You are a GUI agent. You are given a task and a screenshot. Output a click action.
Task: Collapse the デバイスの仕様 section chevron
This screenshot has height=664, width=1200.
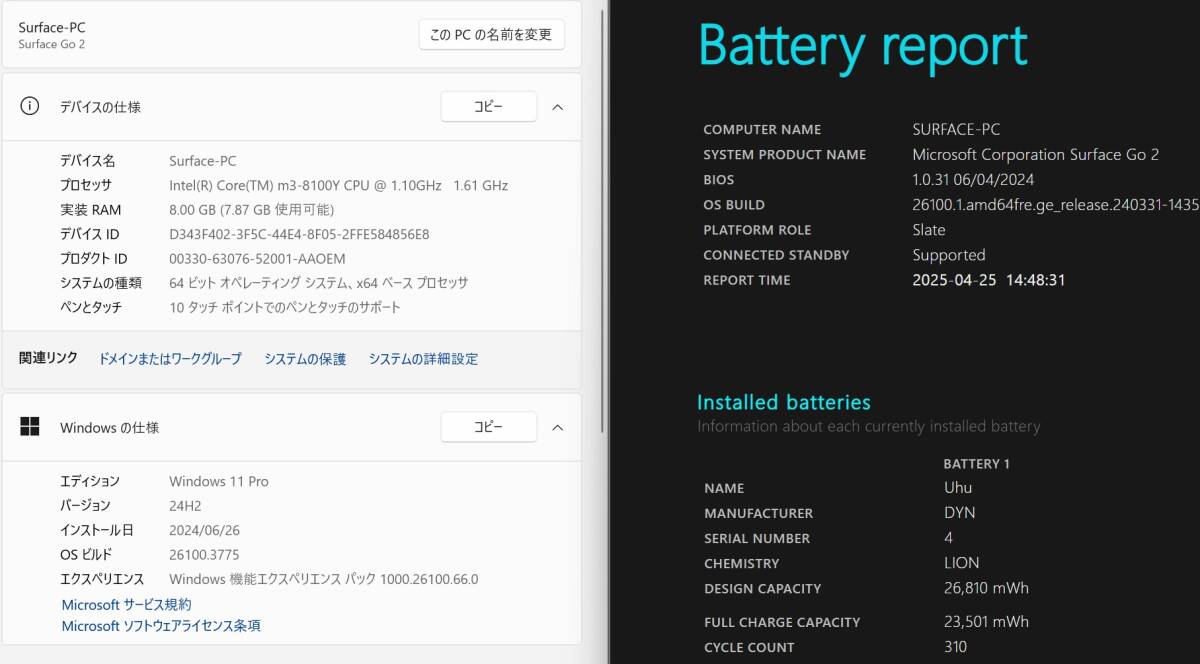pos(558,107)
